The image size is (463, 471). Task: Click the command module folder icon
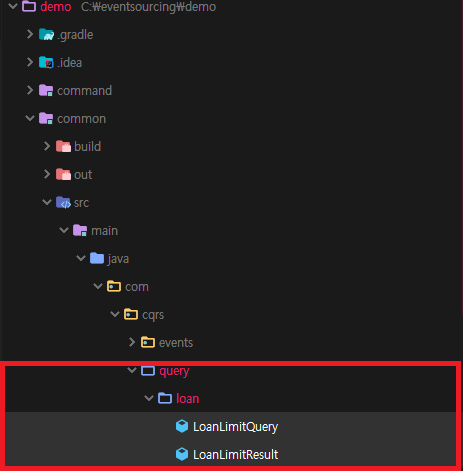point(46,90)
